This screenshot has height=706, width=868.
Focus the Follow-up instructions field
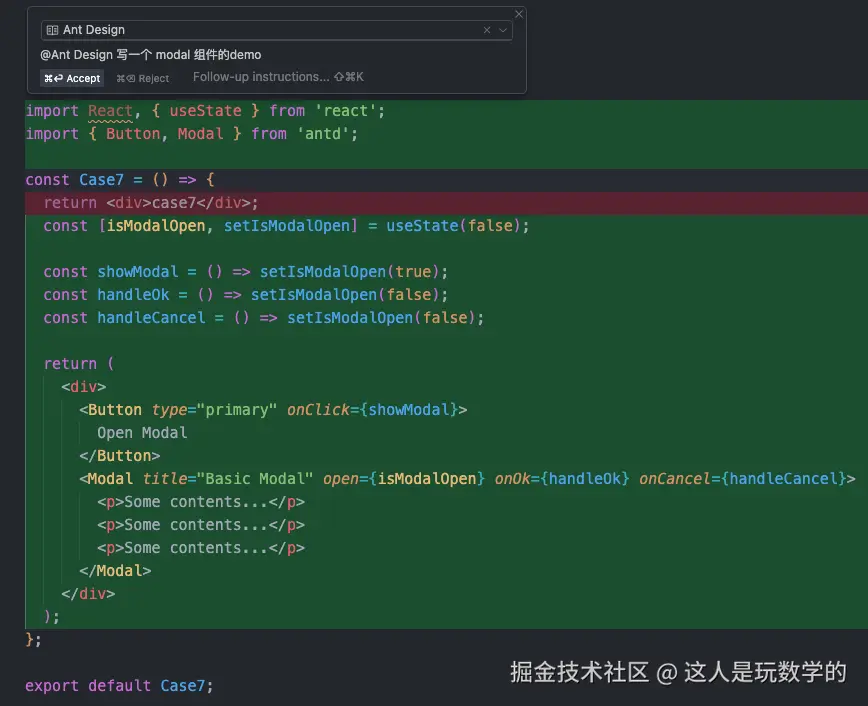278,77
